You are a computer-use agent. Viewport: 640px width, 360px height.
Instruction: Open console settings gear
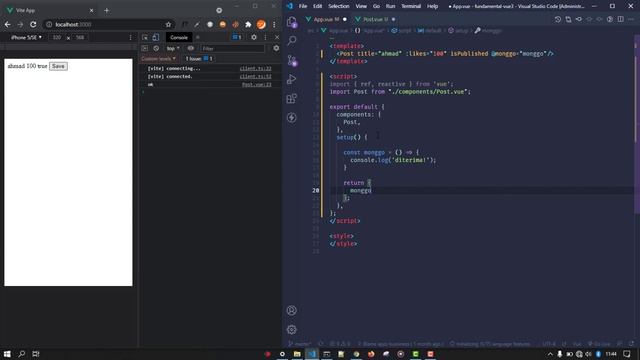(x=276, y=48)
